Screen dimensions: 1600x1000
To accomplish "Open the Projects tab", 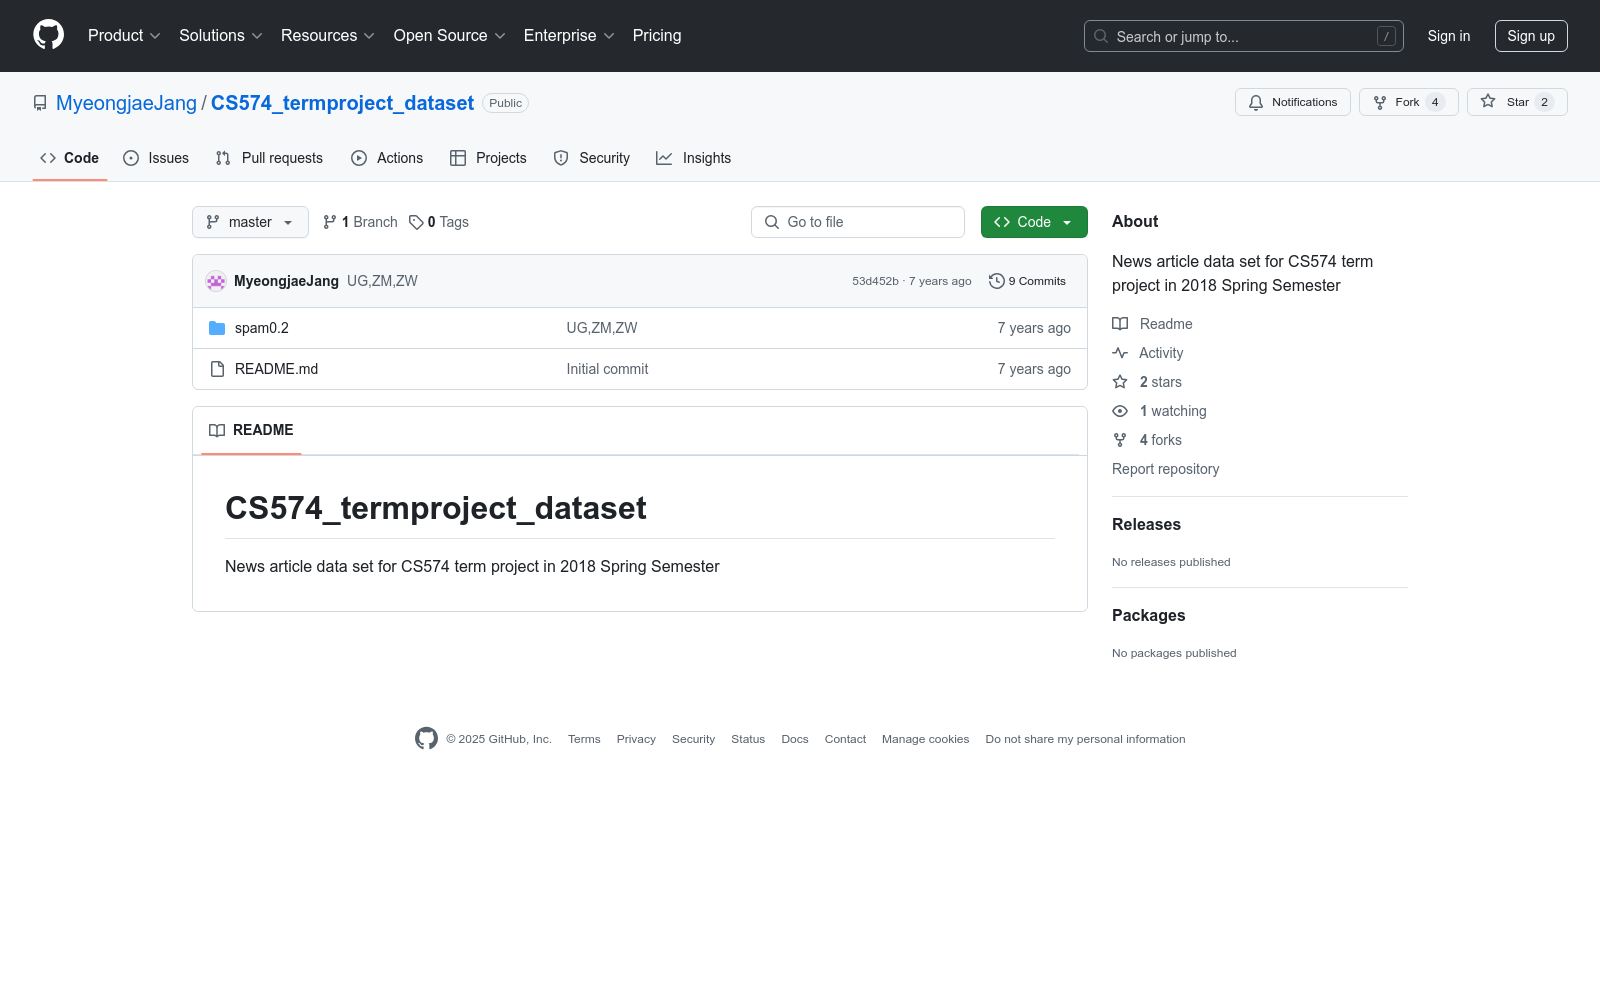I will (x=488, y=158).
